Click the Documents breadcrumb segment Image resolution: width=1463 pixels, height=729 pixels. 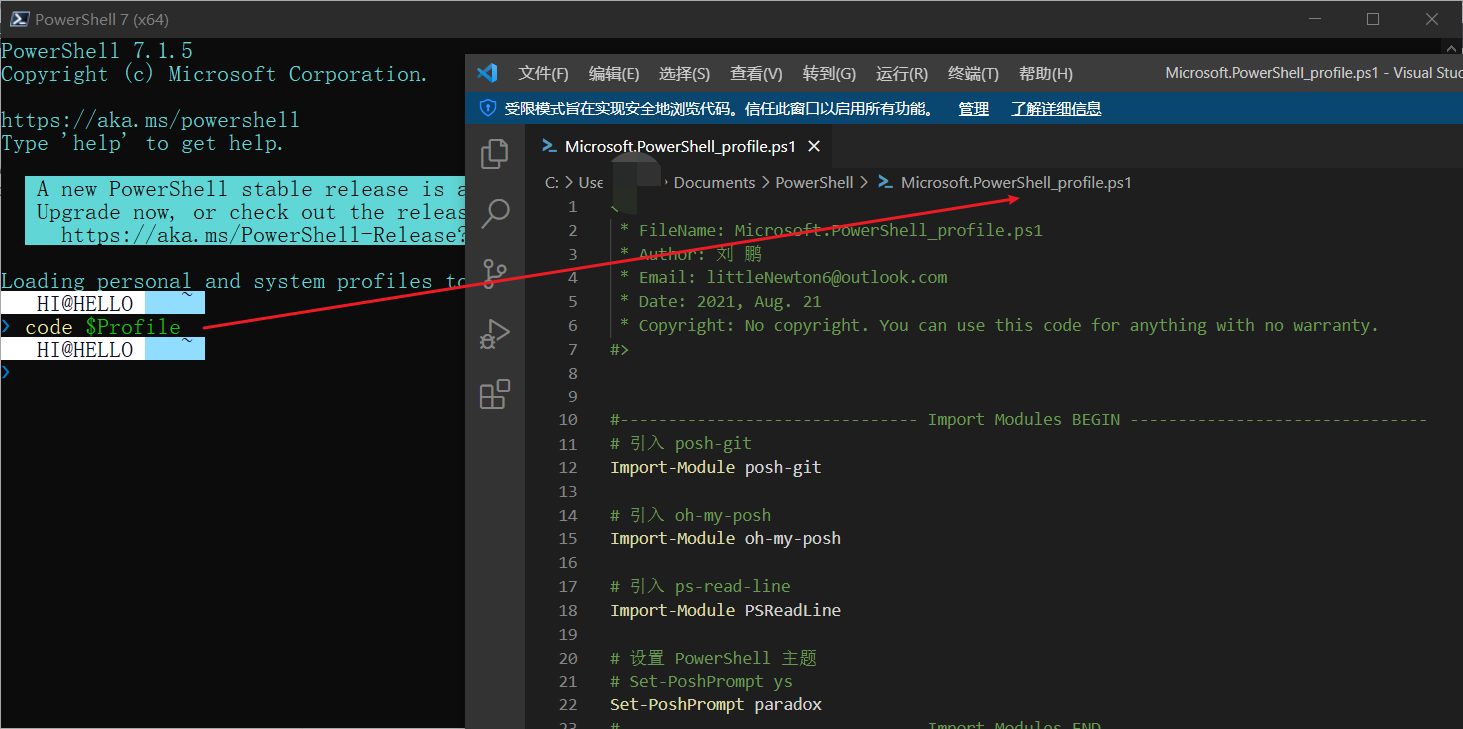coord(714,183)
